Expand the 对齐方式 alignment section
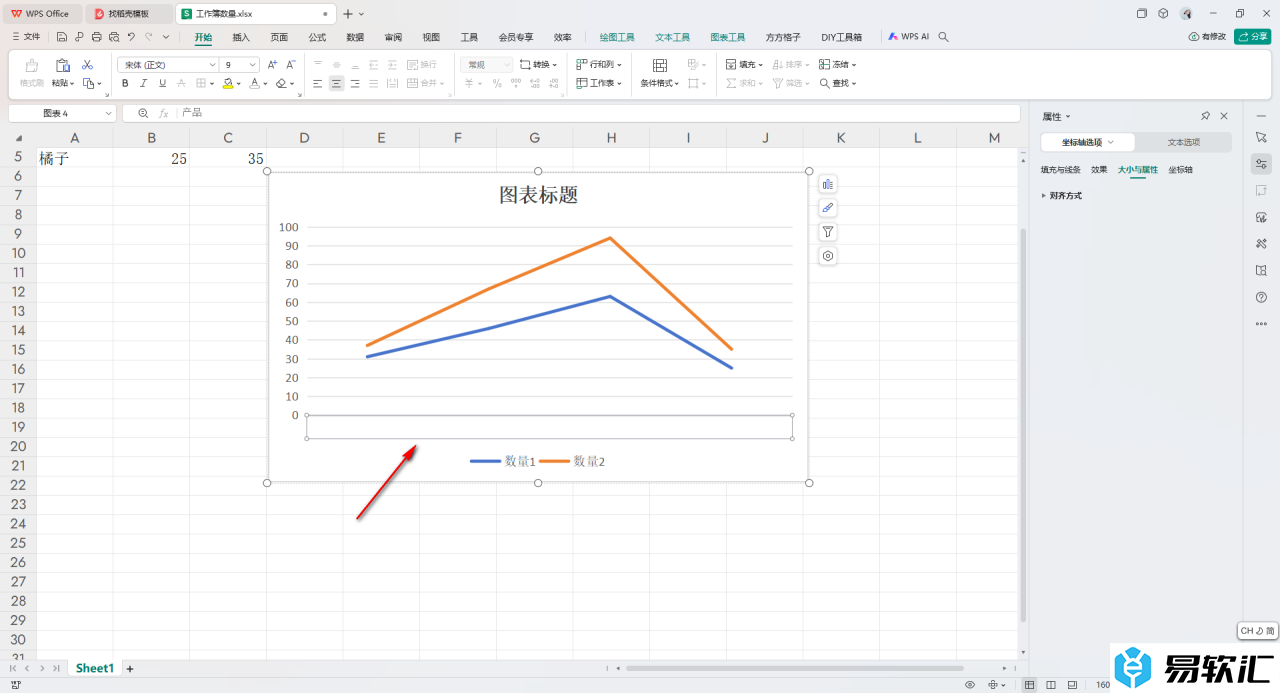 coord(1062,196)
